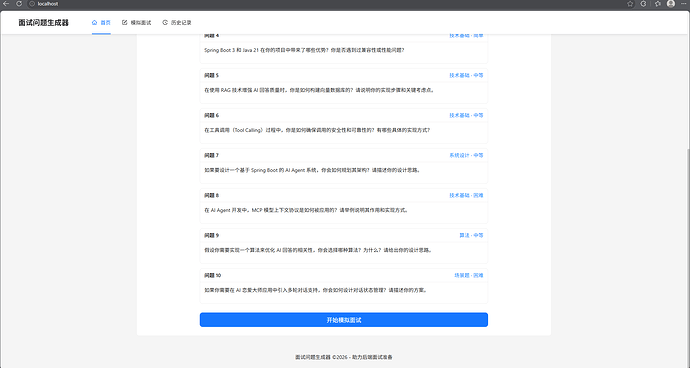
Task: Click the favorites icon in browser toolbar
Action: point(657,4)
